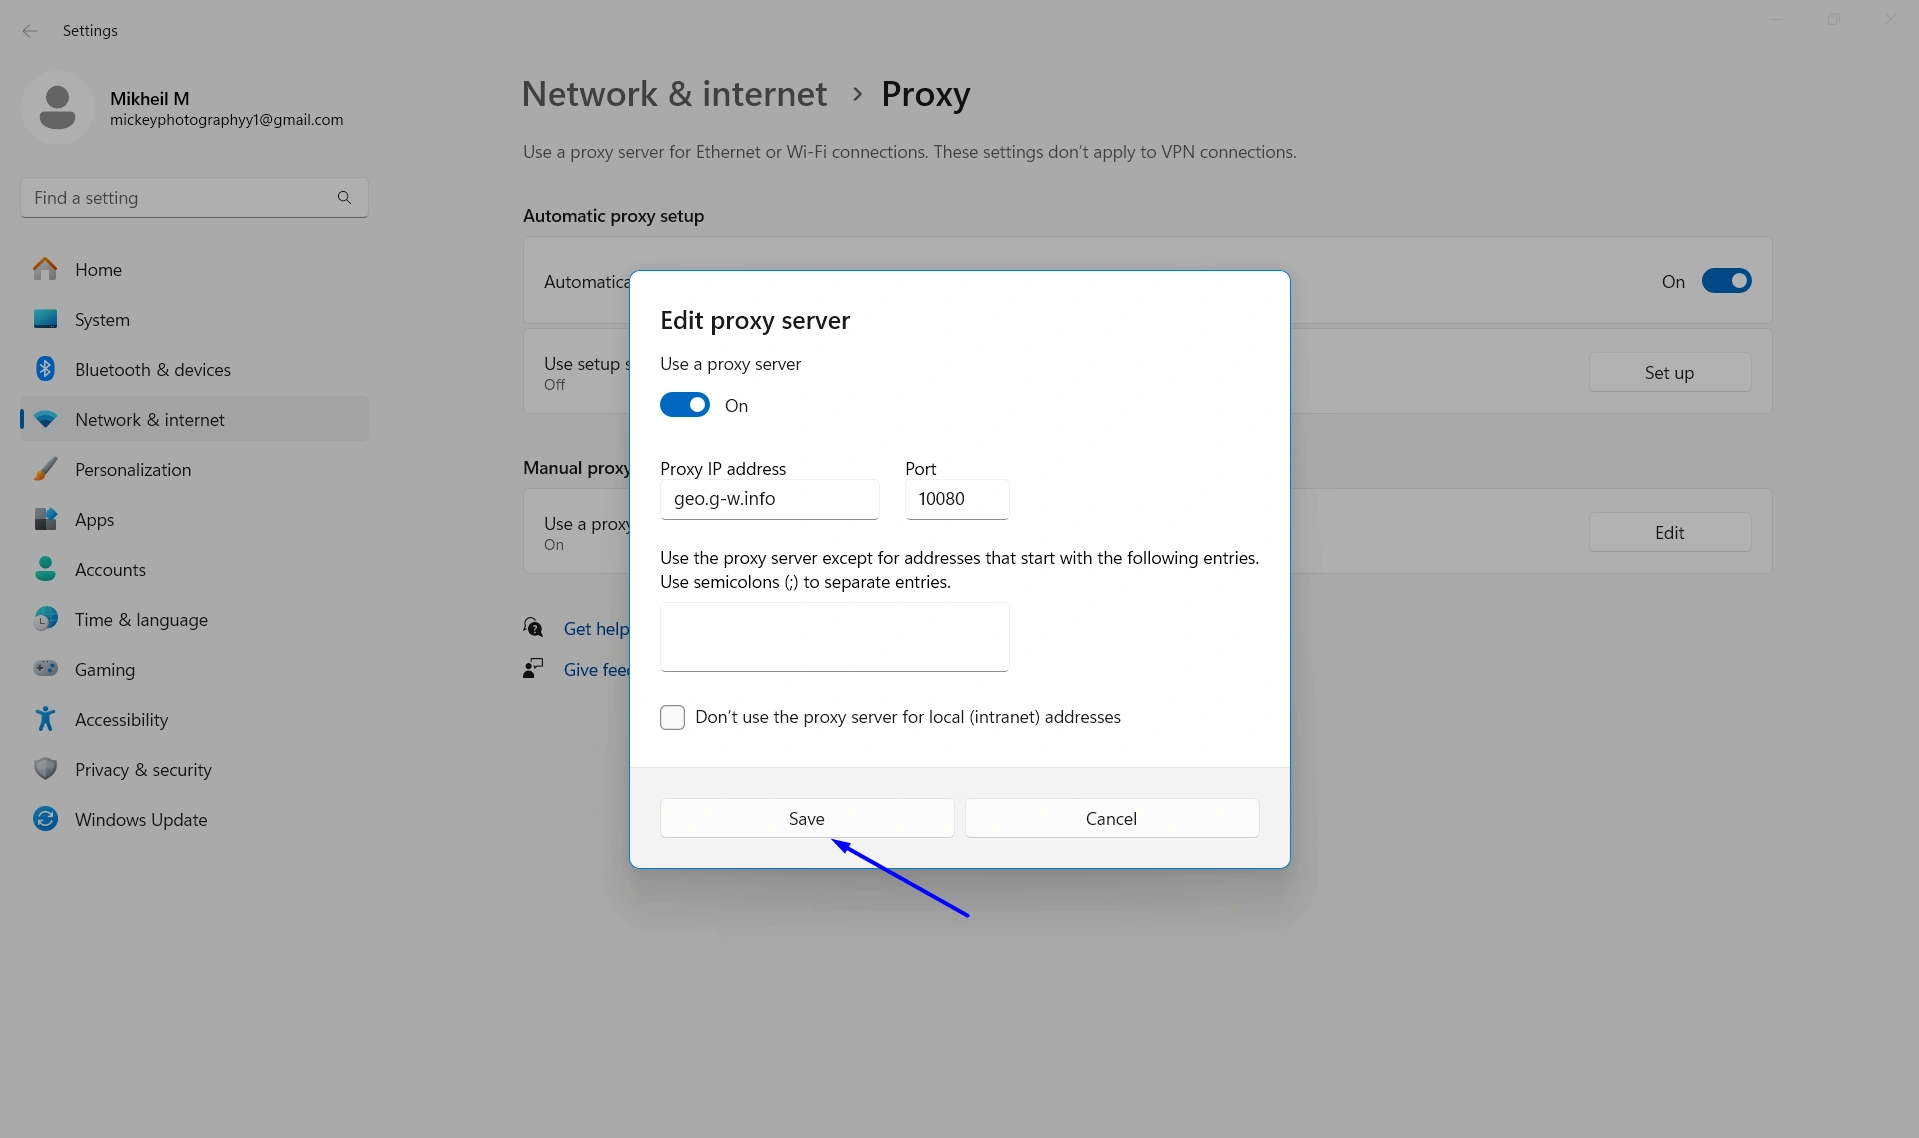
Task: Select Time & language in the sidebar
Action: [46, 619]
